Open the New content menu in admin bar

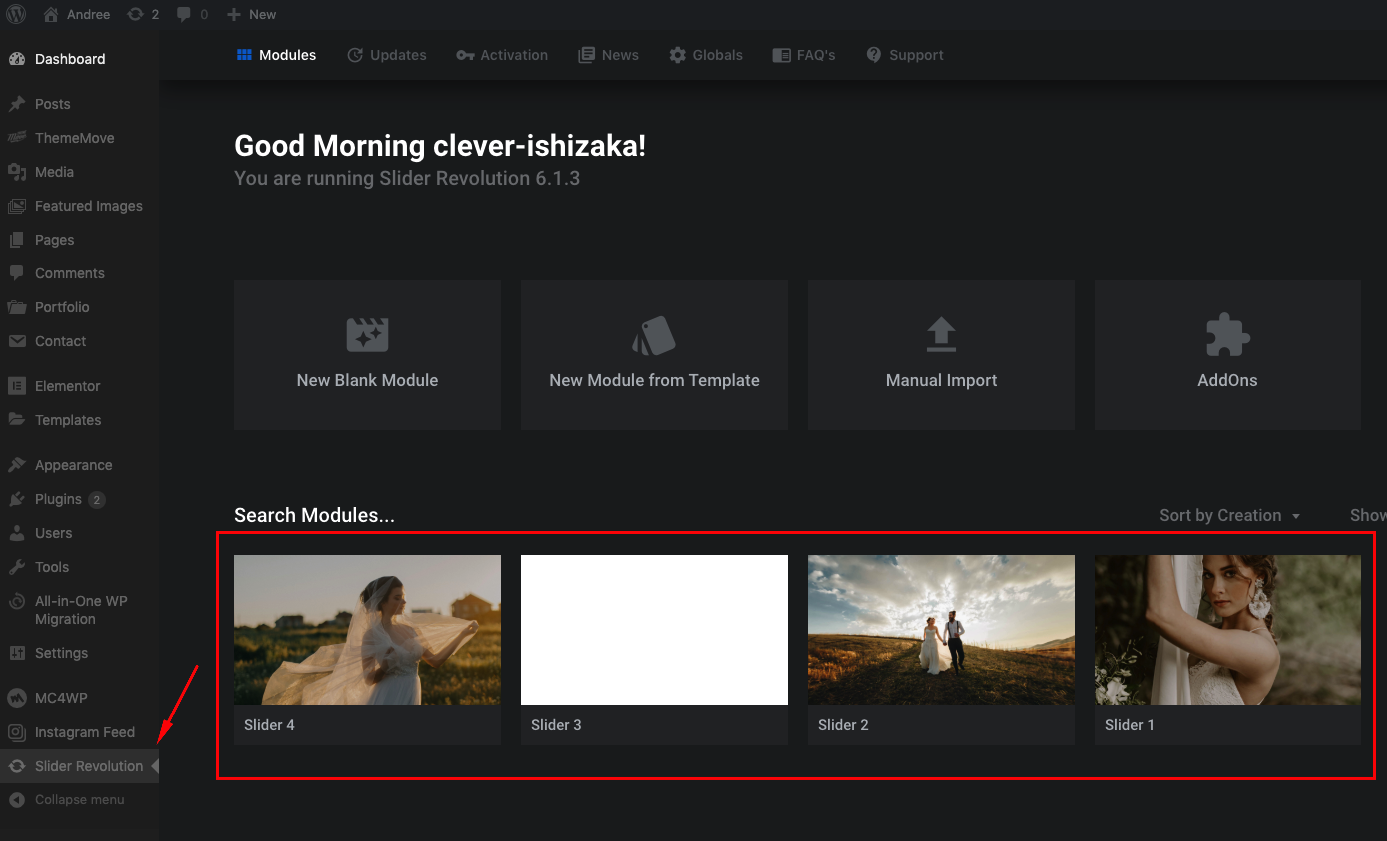point(251,14)
